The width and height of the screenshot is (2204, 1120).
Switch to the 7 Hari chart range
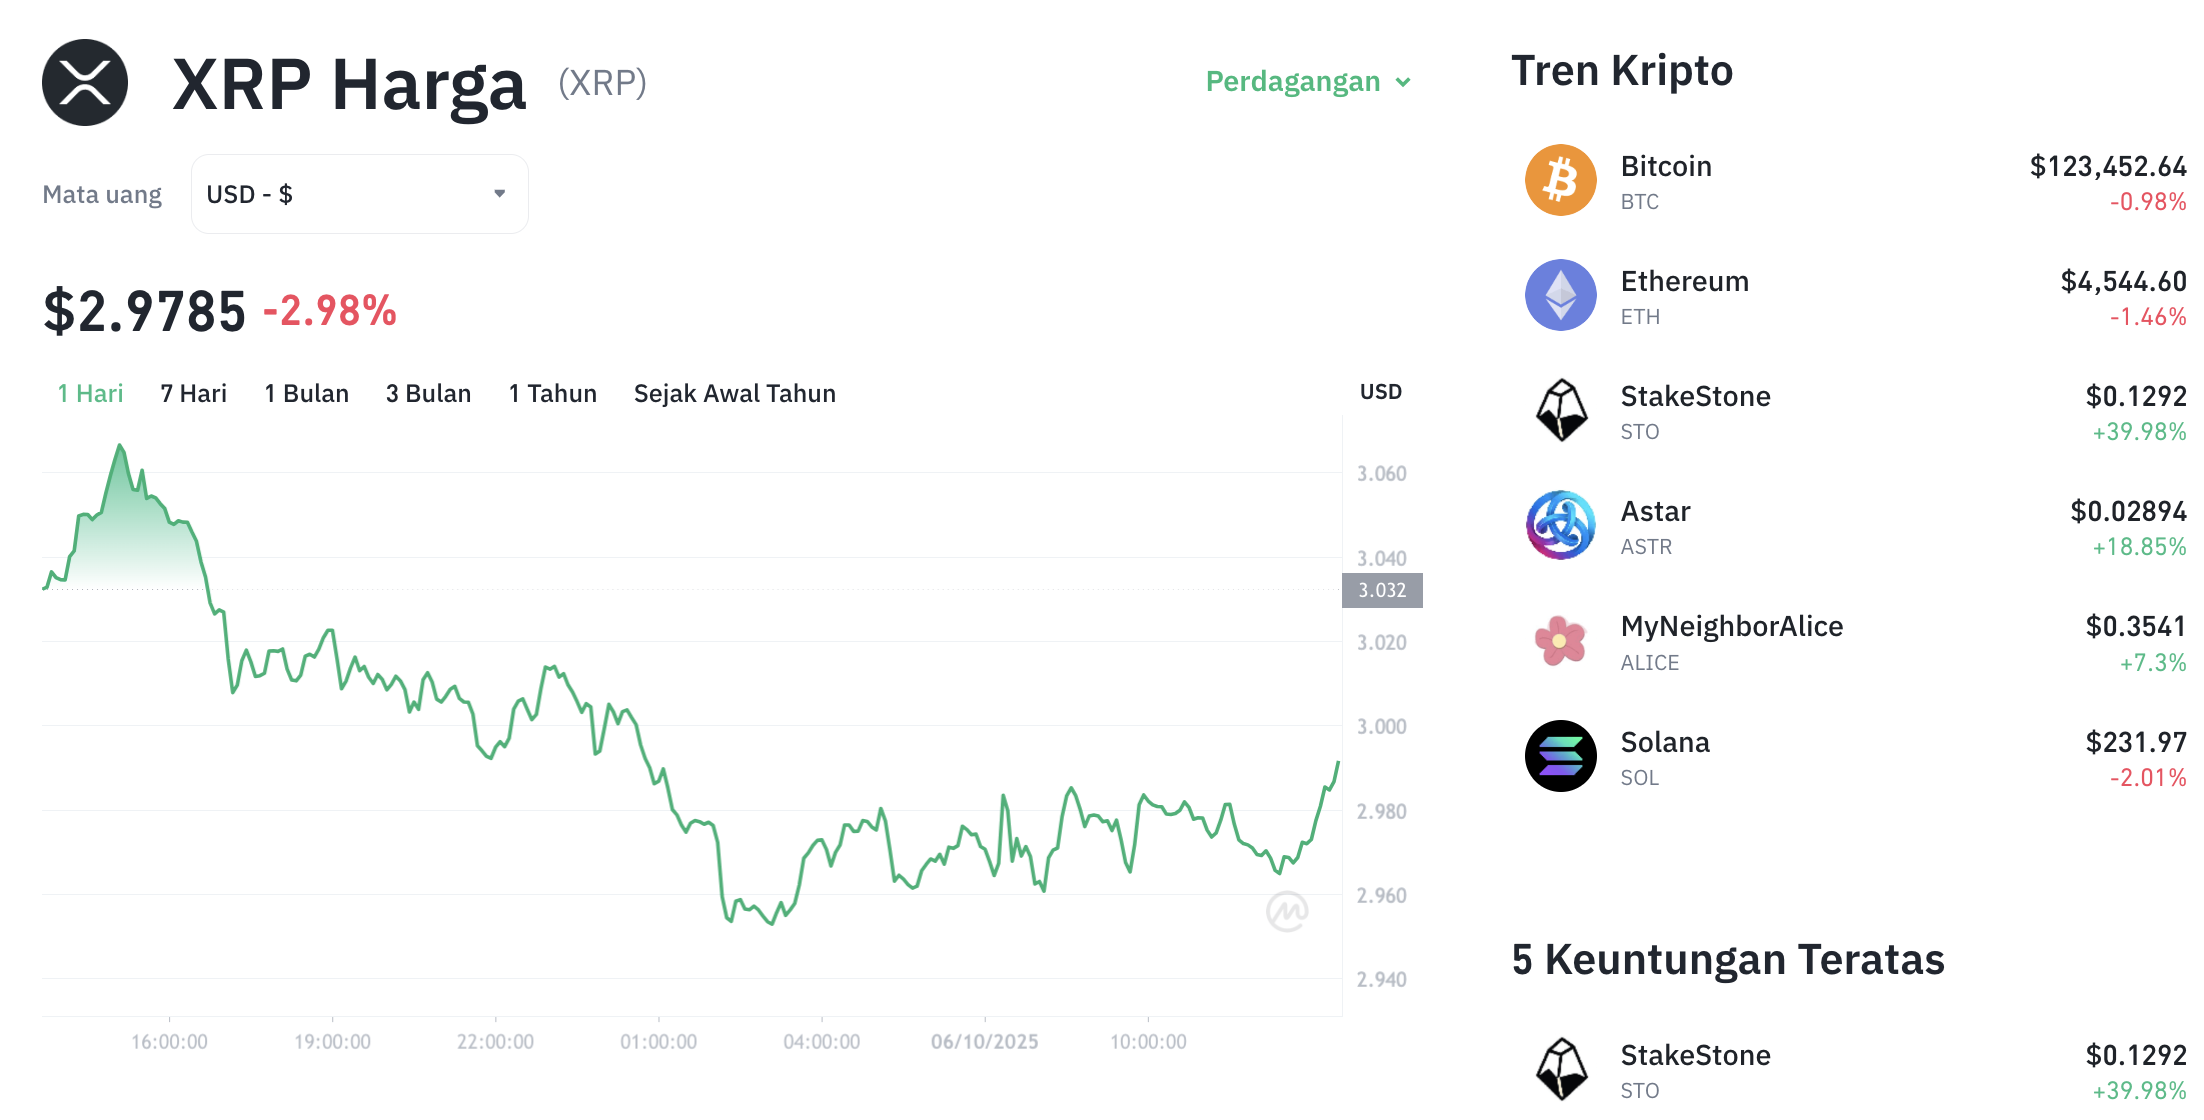(194, 394)
